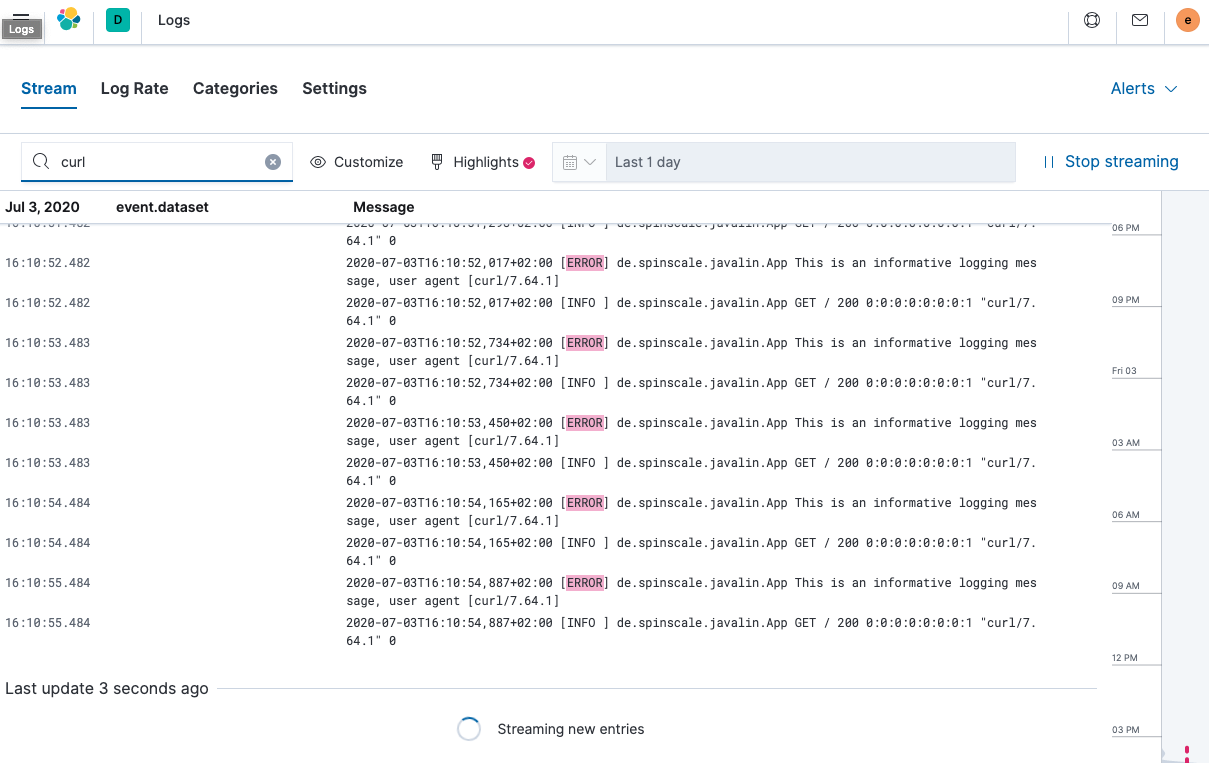
Task: Open the Categories tab
Action: (235, 88)
